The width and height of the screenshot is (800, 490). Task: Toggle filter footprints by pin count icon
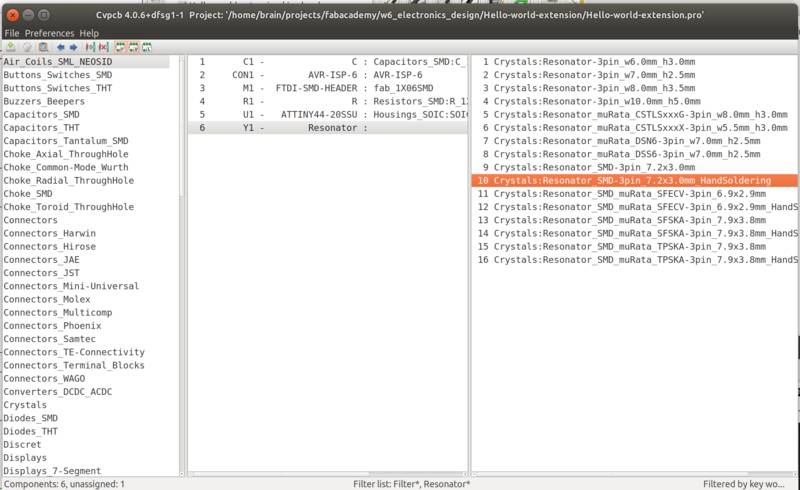coord(134,47)
